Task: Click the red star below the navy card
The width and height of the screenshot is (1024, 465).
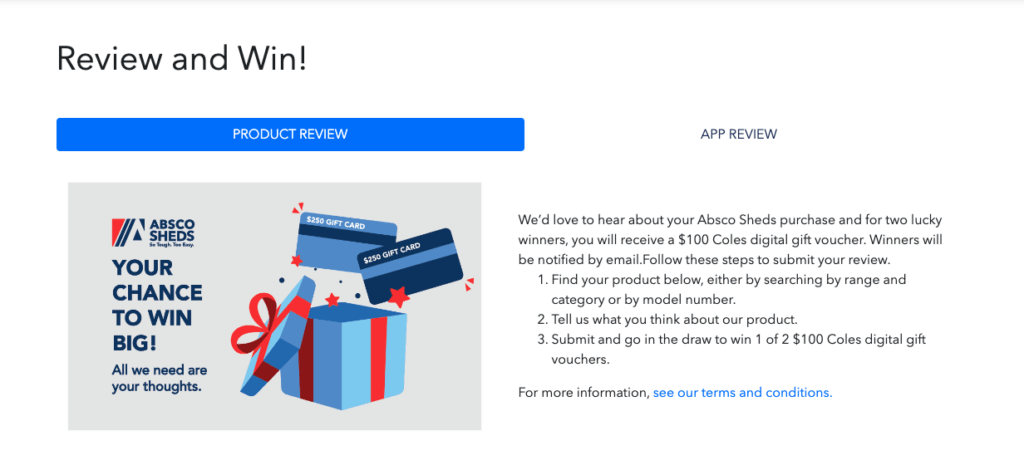Action: (399, 297)
